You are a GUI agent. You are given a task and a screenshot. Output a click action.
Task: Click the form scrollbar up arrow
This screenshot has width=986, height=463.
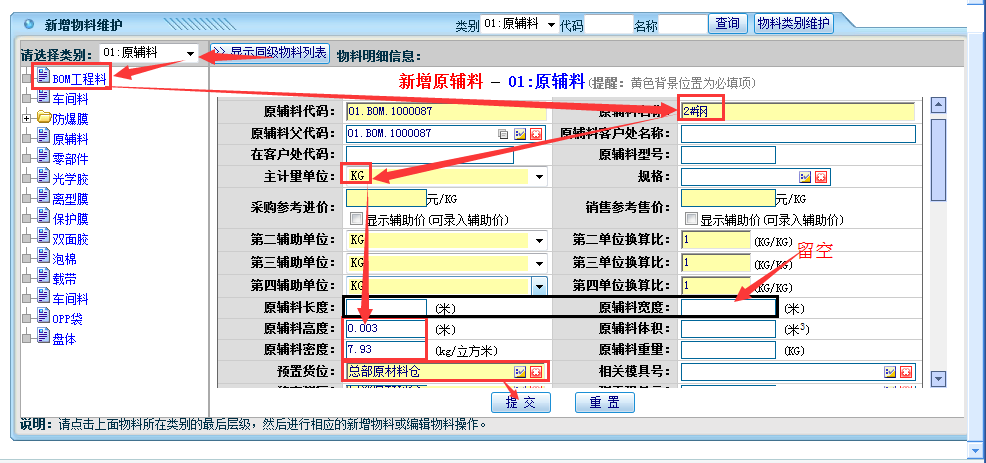(938, 105)
